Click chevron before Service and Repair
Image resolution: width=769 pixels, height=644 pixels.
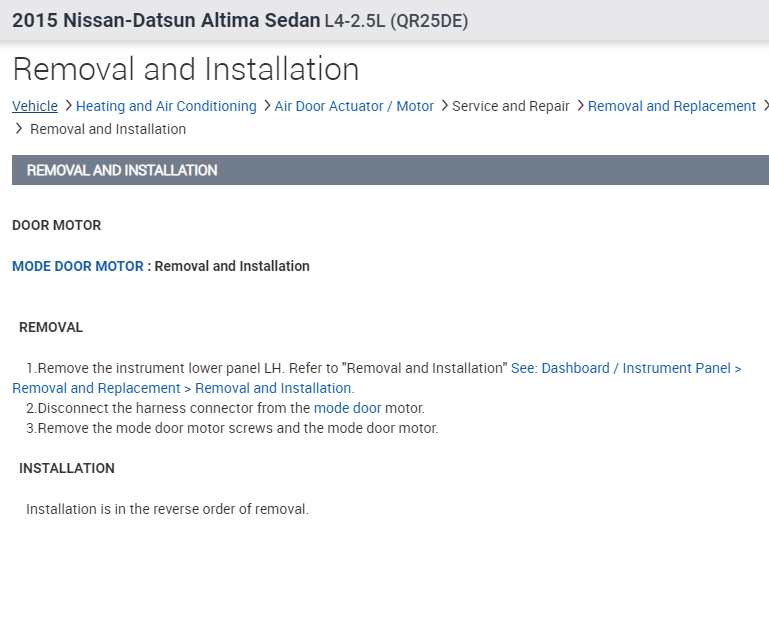point(444,106)
